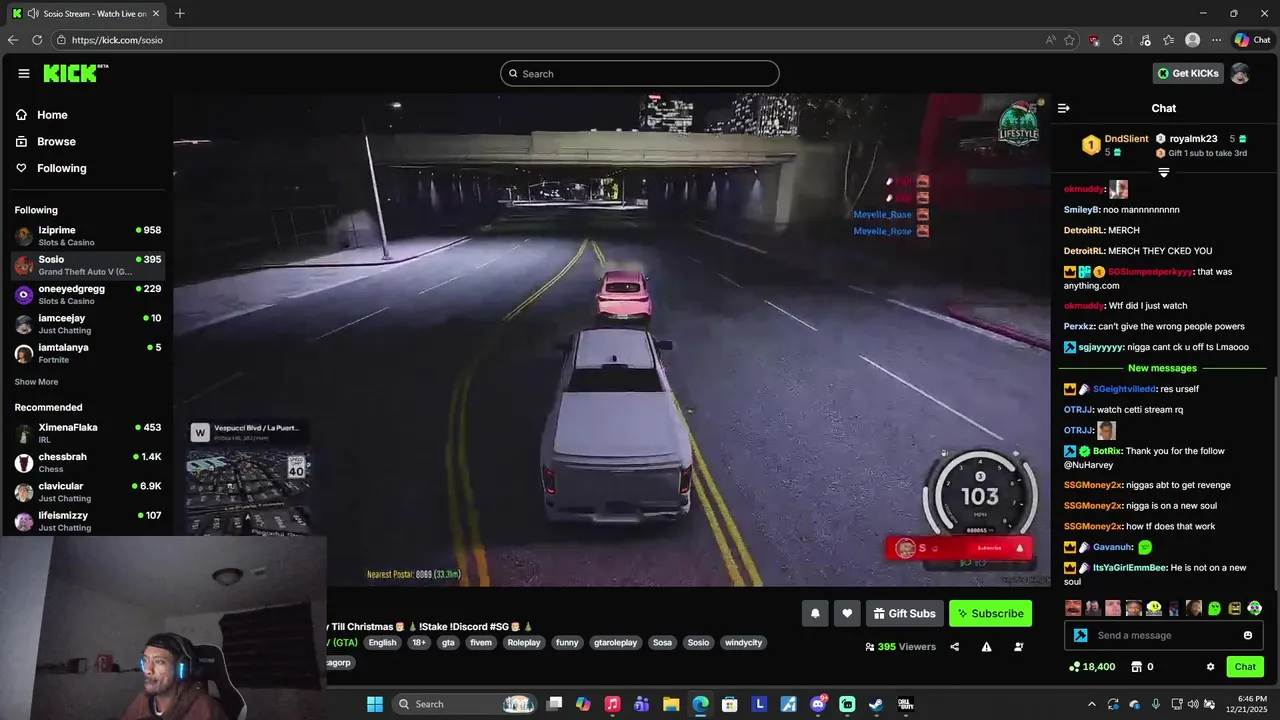Expand the gift leaderboard arrow

(1163, 173)
